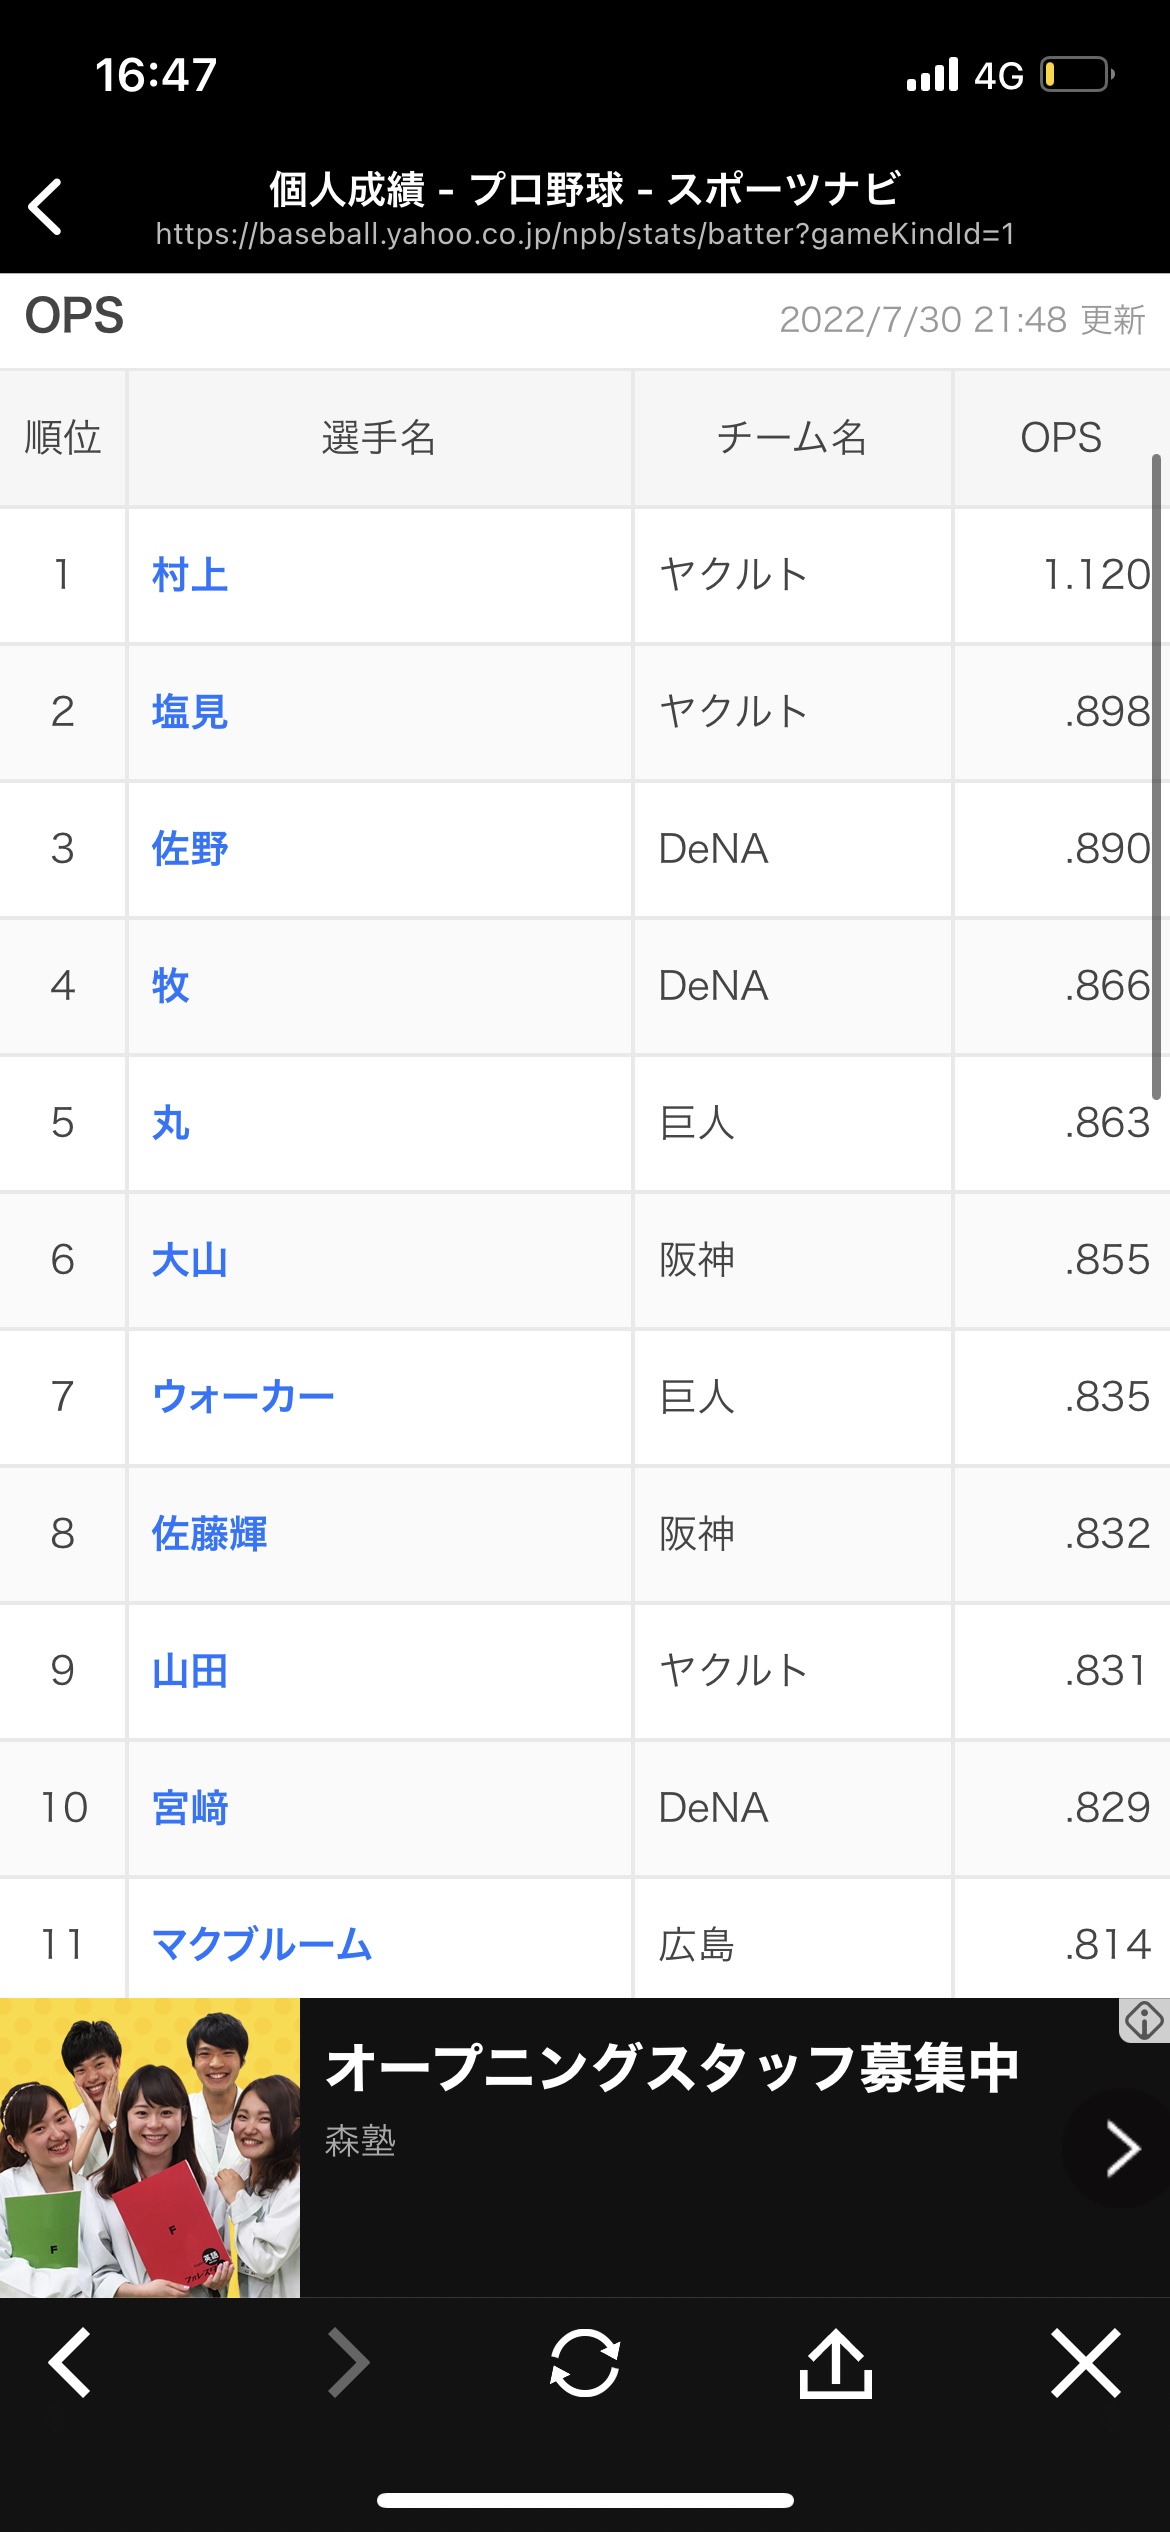The height and width of the screenshot is (2532, 1170).
Task: Tap the back arrow in top header
Action: tap(46, 207)
